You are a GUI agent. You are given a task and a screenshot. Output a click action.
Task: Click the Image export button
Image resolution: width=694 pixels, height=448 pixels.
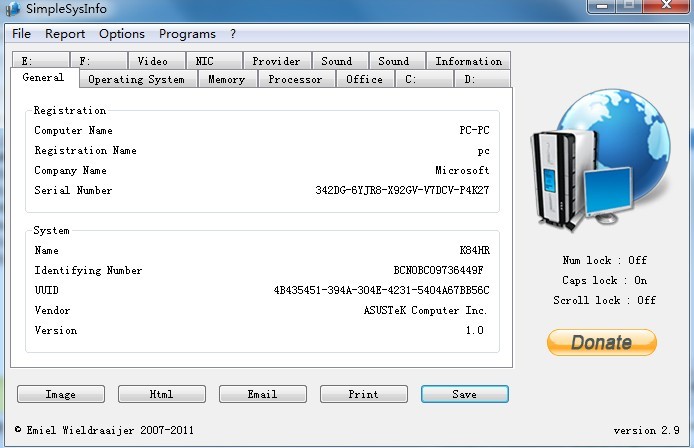[x=60, y=394]
